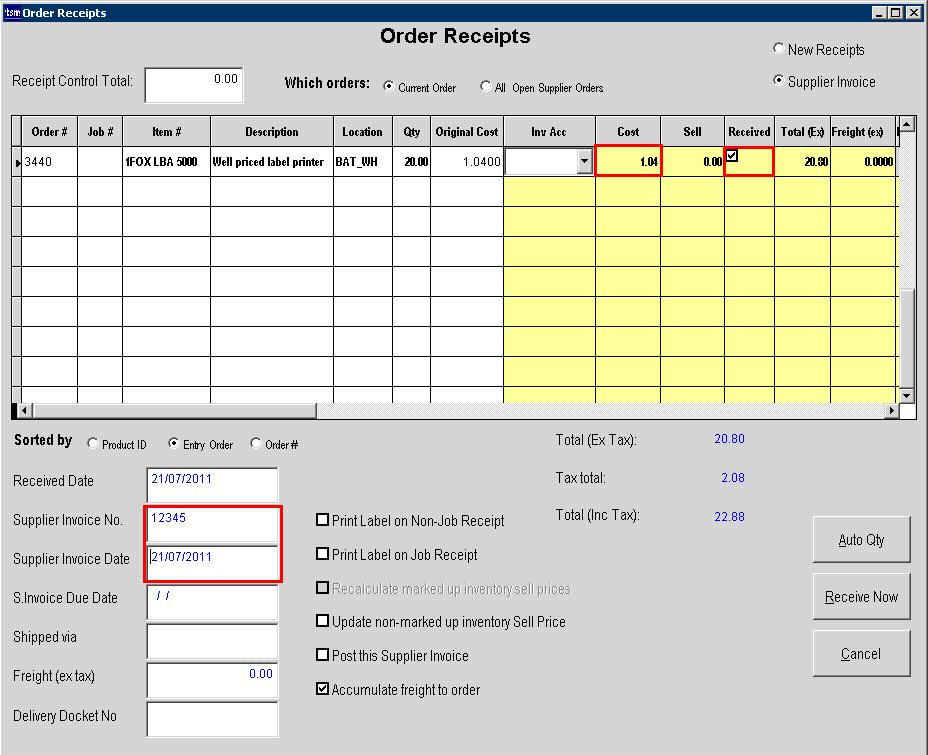Select the New Receipts radio option
928x755 pixels.
click(x=779, y=49)
